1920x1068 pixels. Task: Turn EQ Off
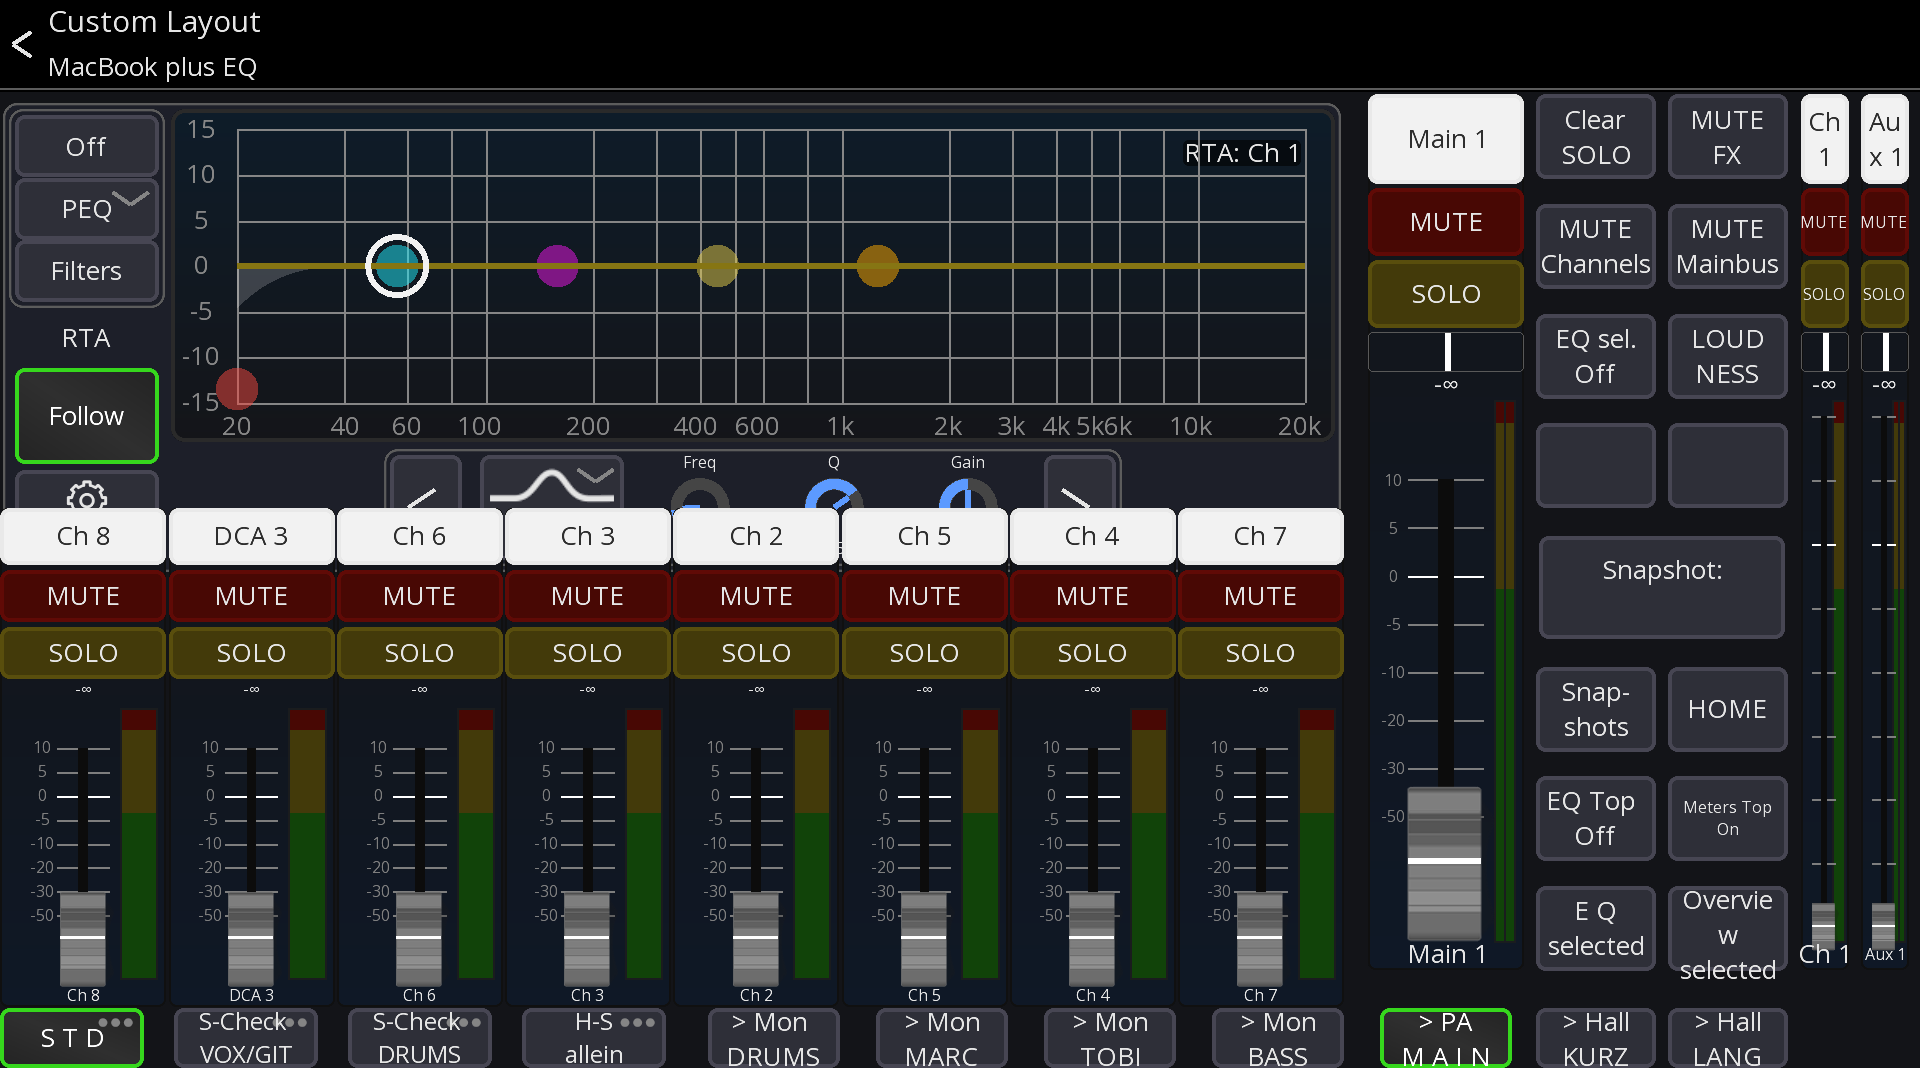pos(86,147)
